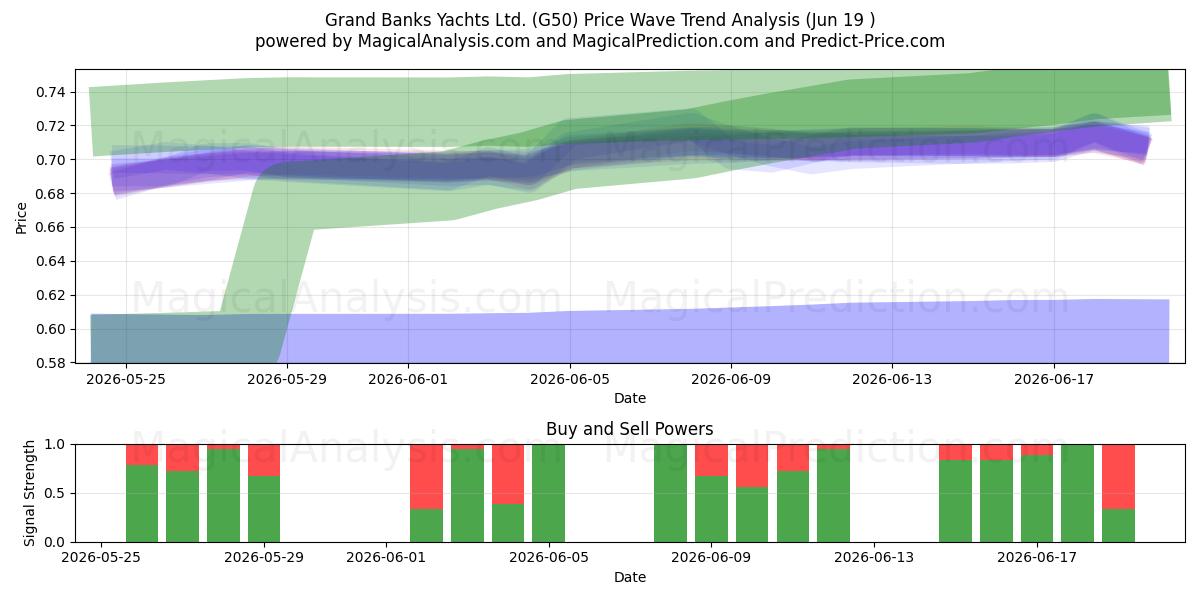Click the red sell segment of the last bar, 2026-06-19

pos(1118,476)
